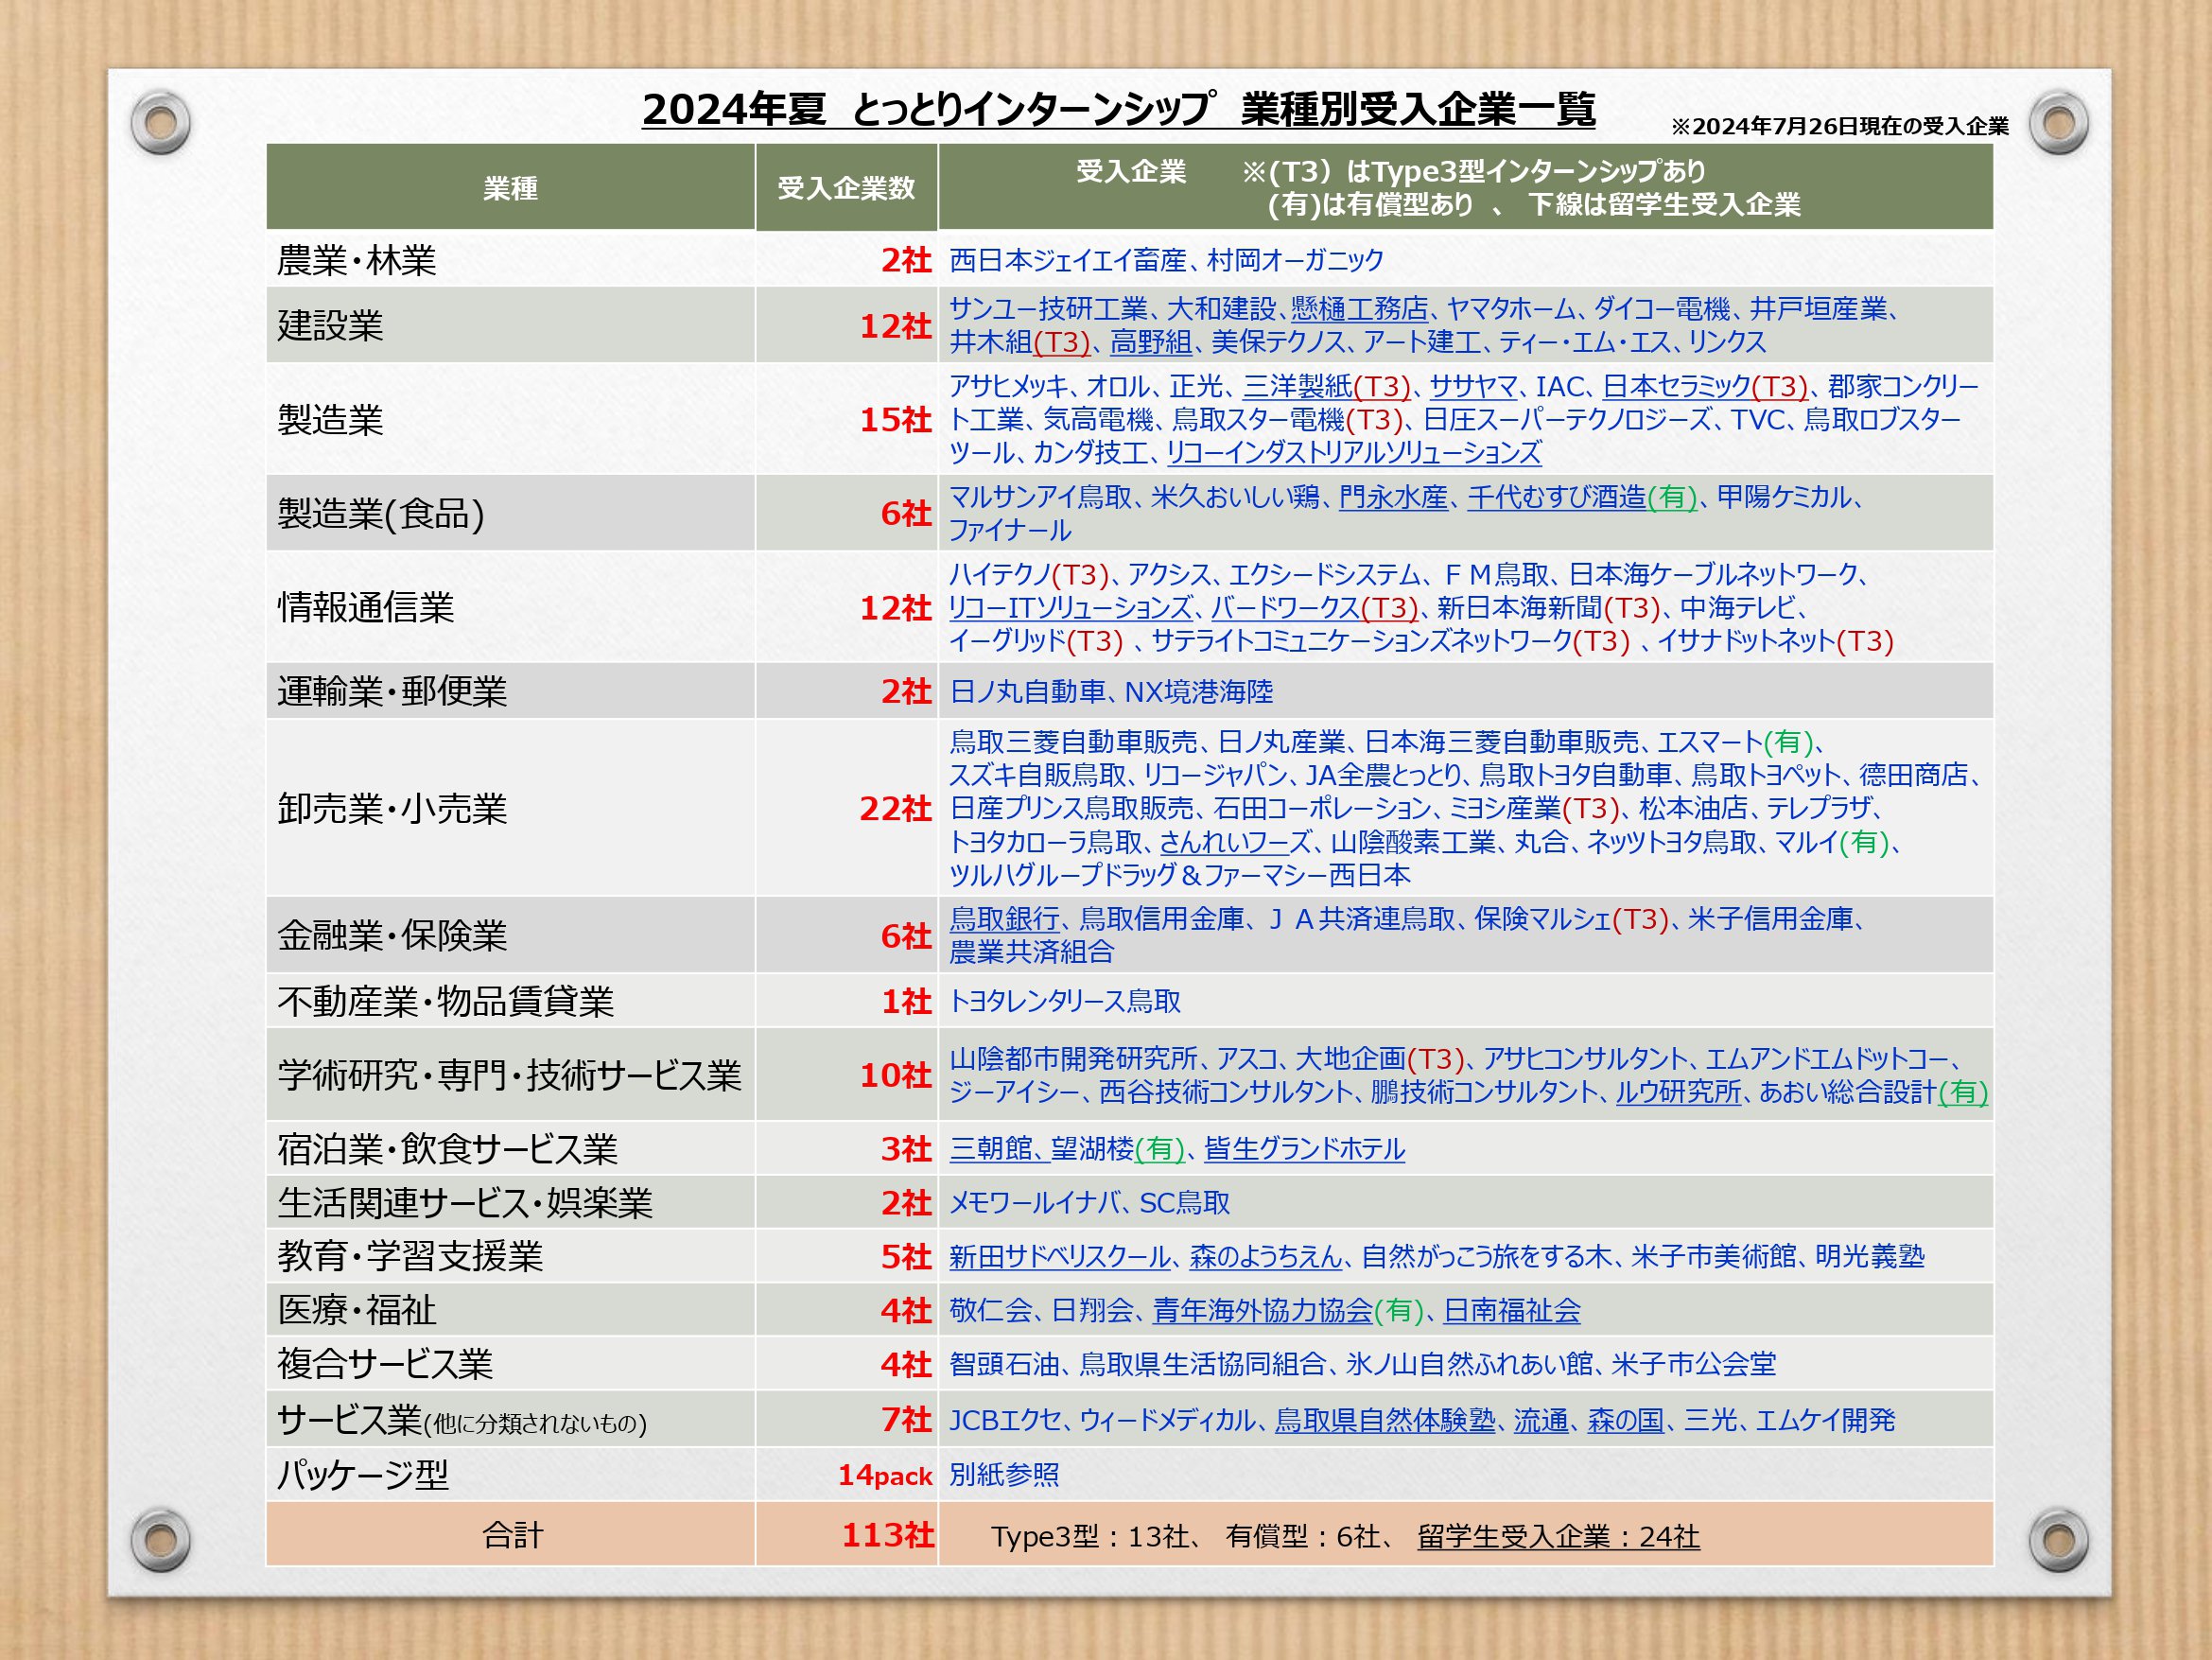Viewport: 2212px width, 1660px height.
Task: Click company name 'NX境港海陸'
Action: pyautogui.click(x=1199, y=691)
